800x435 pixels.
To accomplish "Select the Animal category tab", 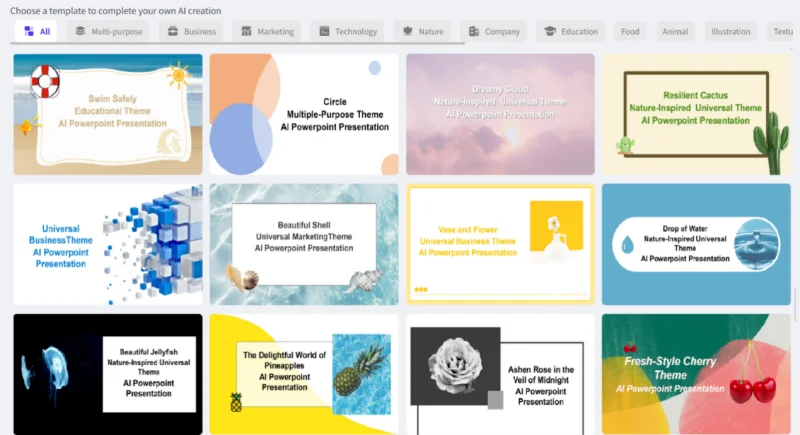I will point(675,31).
